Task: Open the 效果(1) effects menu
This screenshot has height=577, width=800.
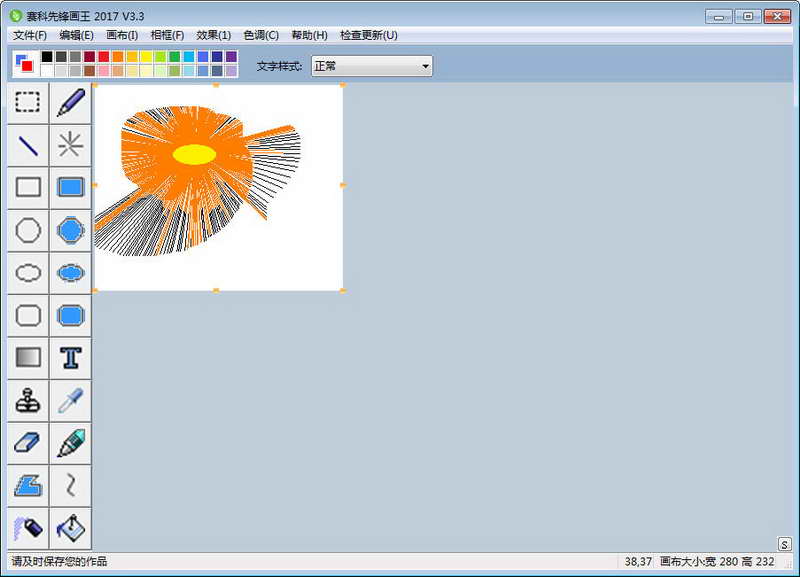Action: point(213,35)
